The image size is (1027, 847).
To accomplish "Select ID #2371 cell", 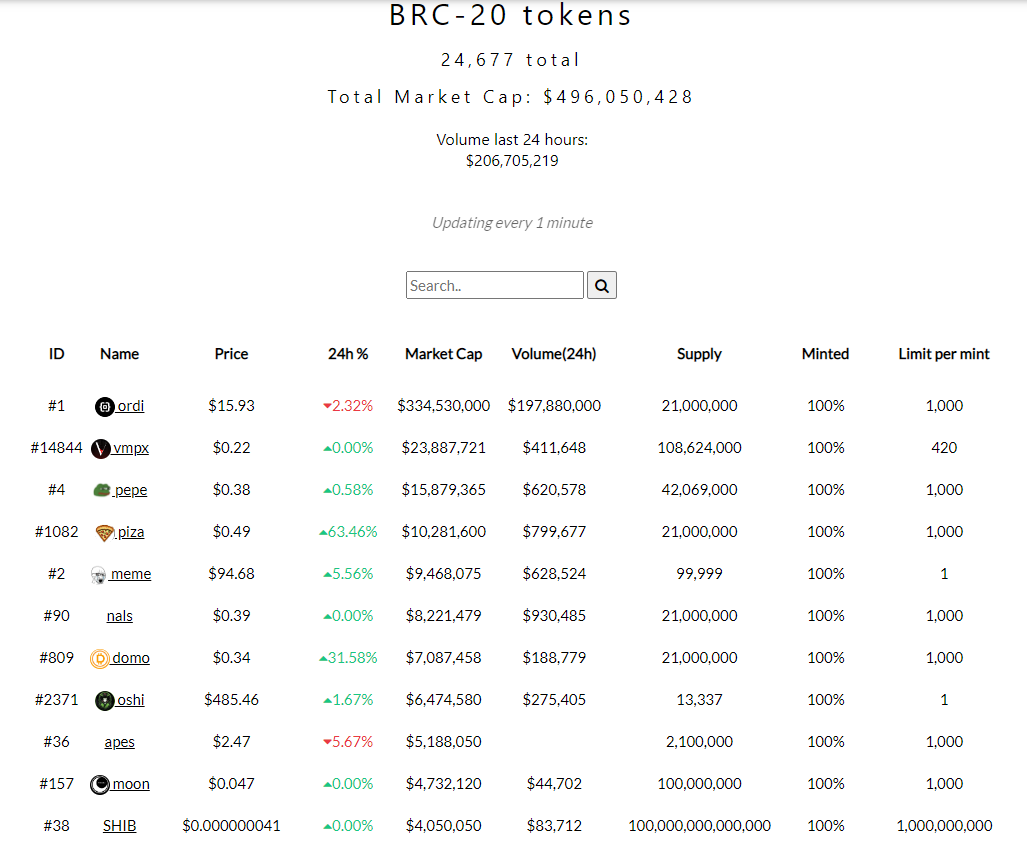I will 56,700.
